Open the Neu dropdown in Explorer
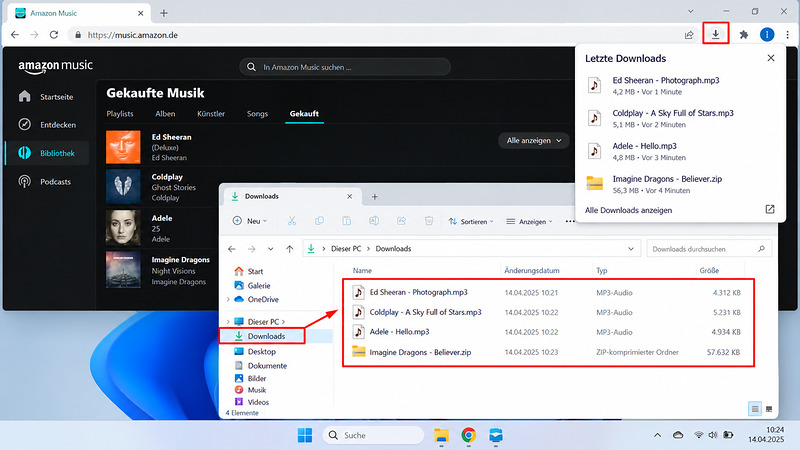Image resolution: width=800 pixels, height=450 pixels. [249, 221]
